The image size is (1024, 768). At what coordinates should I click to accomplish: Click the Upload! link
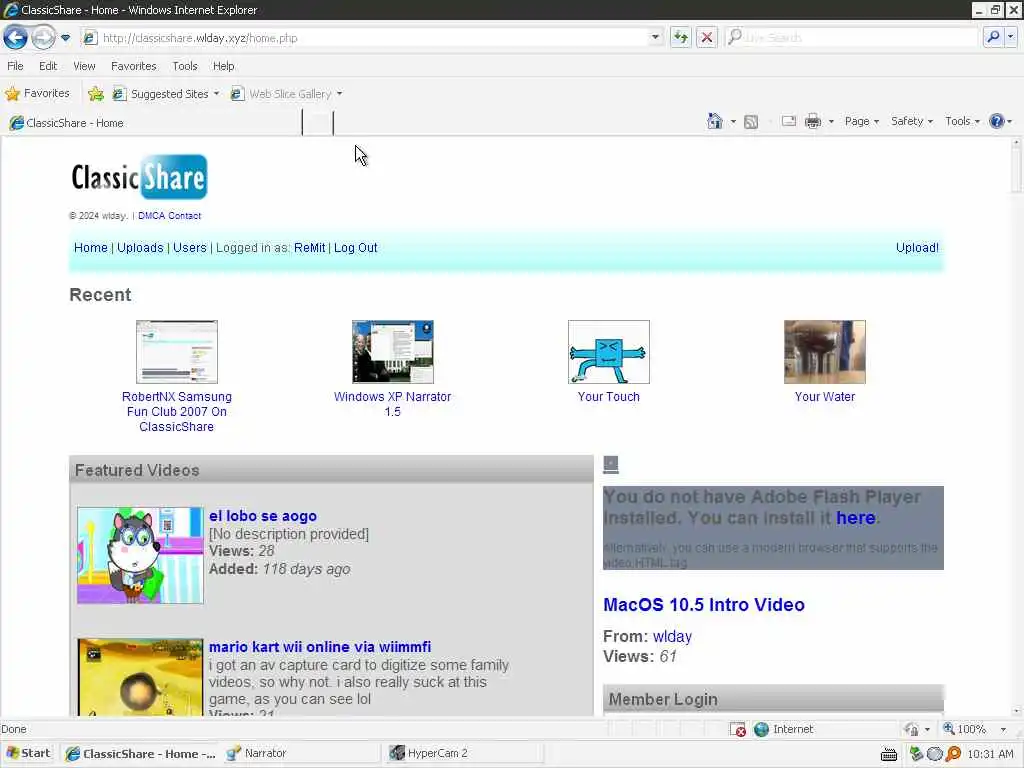pos(917,248)
